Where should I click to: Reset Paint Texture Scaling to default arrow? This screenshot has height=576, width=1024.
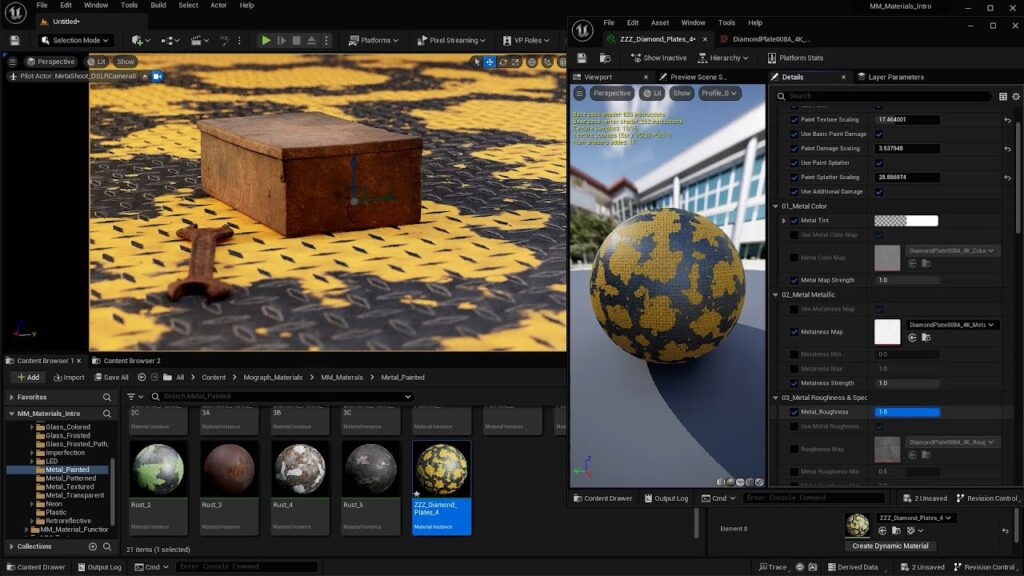click(x=1008, y=120)
